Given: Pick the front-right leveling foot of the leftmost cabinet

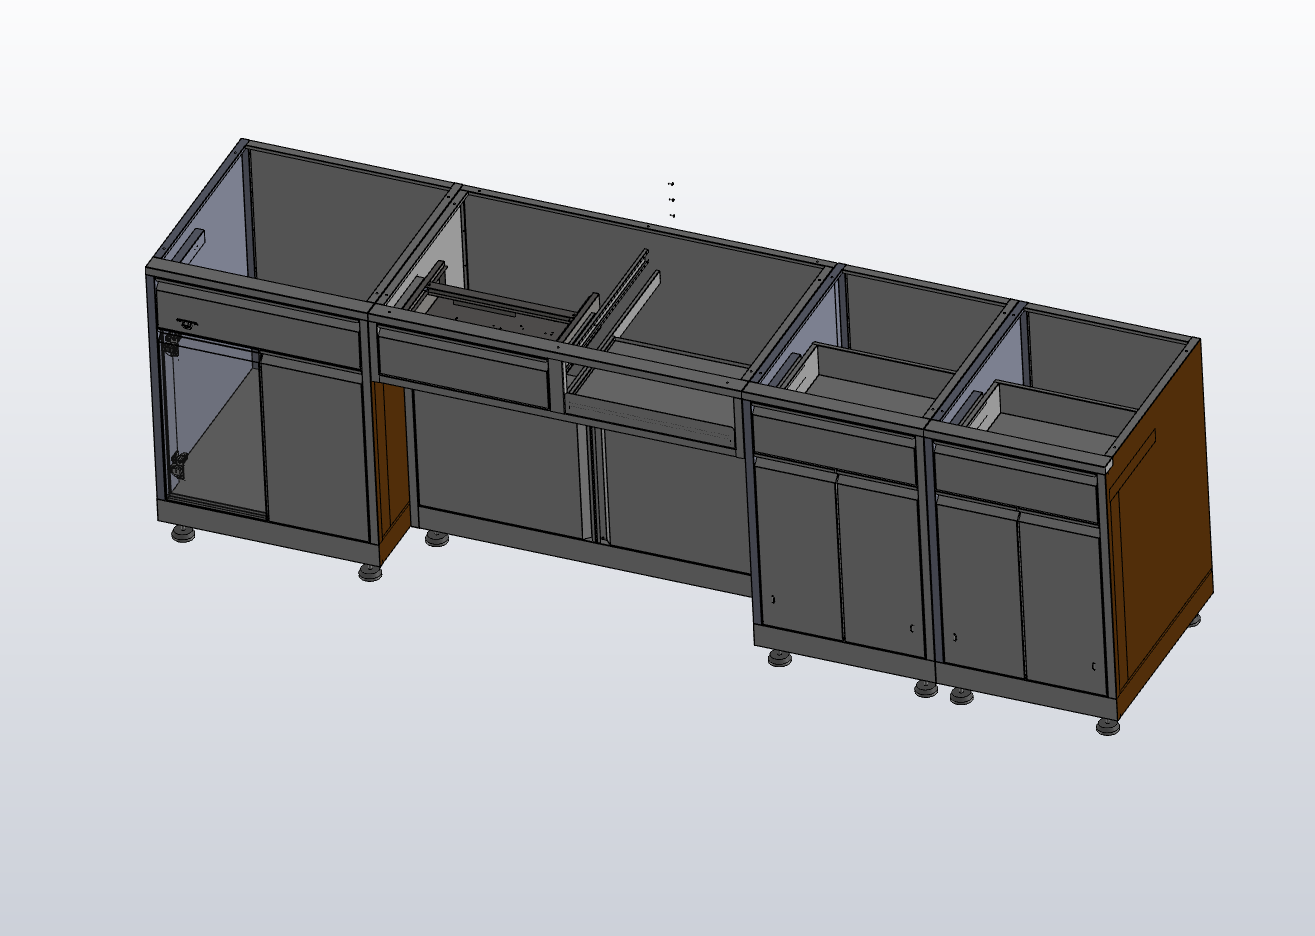Looking at the screenshot, I should (371, 573).
